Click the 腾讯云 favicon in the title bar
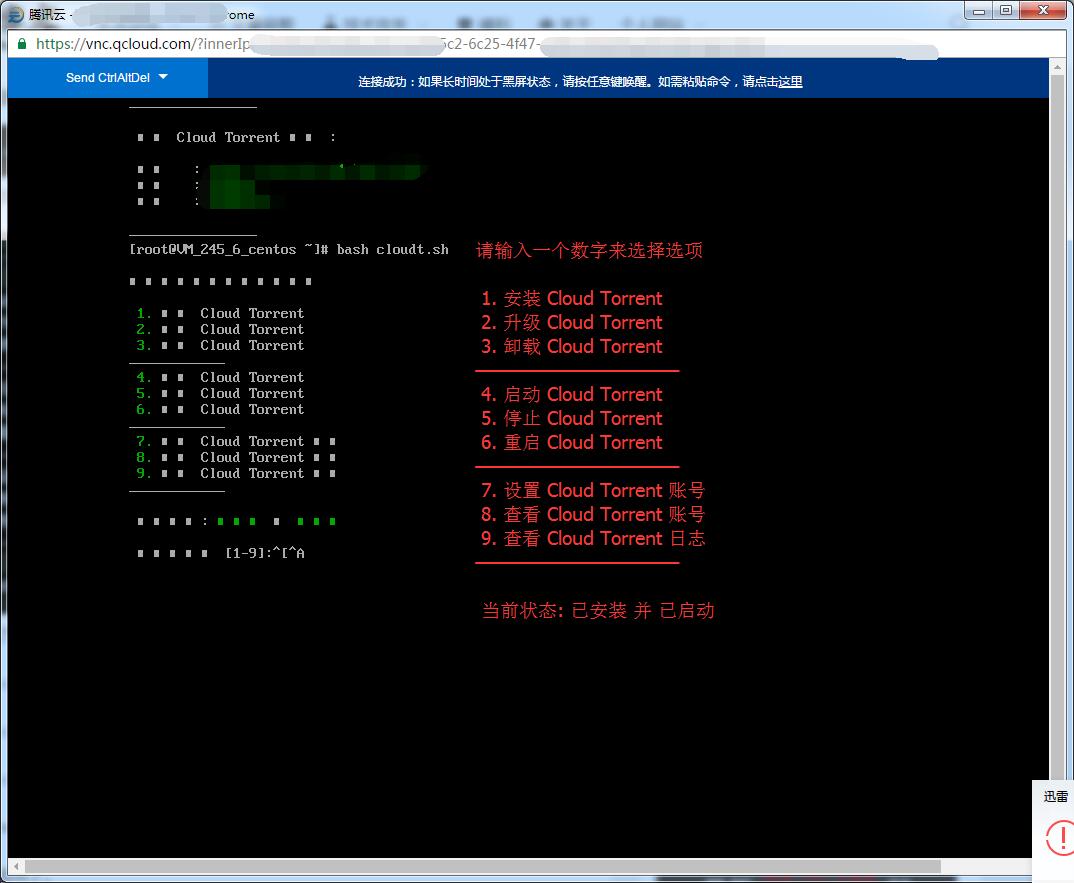 tap(15, 14)
